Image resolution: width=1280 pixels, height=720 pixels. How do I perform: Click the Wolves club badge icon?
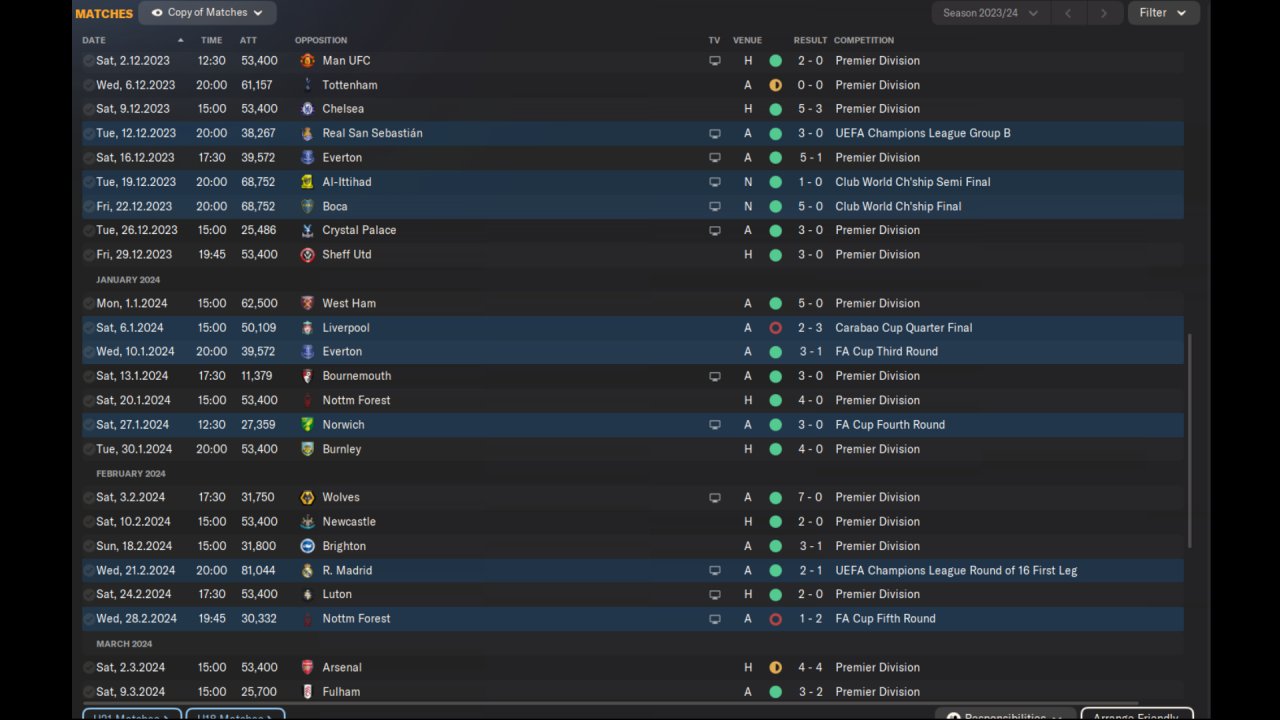[x=307, y=497]
